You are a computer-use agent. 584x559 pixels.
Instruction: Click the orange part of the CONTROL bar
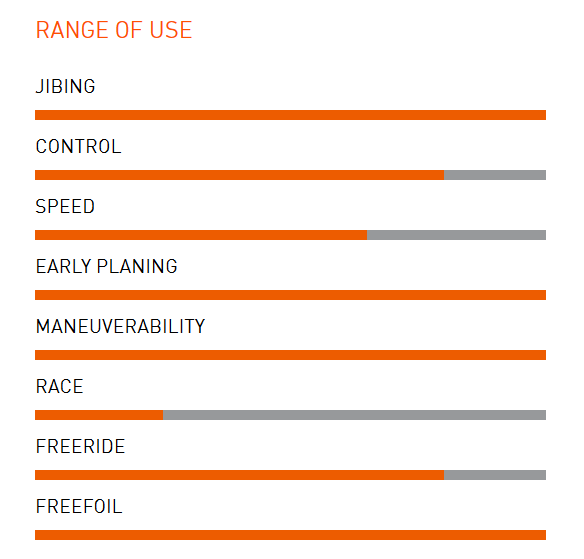coord(239,175)
